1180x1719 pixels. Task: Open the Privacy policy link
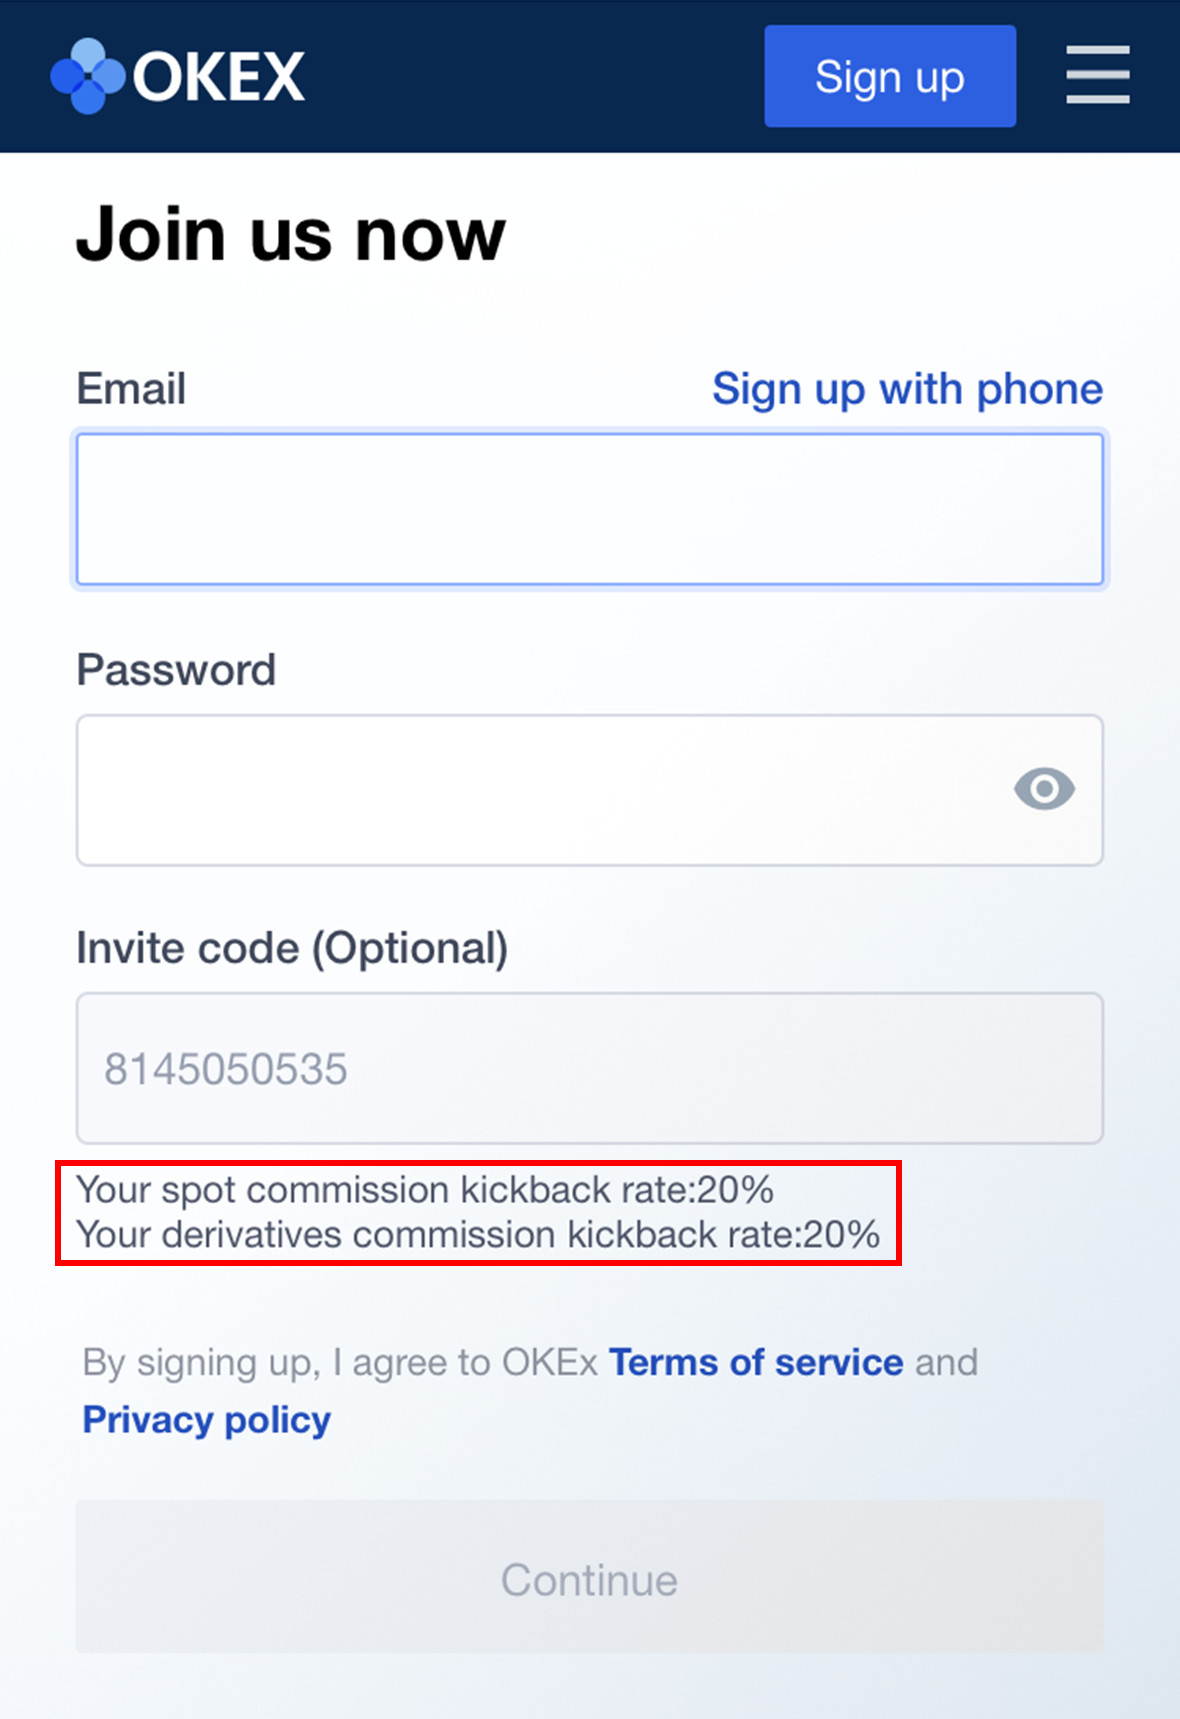[206, 1420]
